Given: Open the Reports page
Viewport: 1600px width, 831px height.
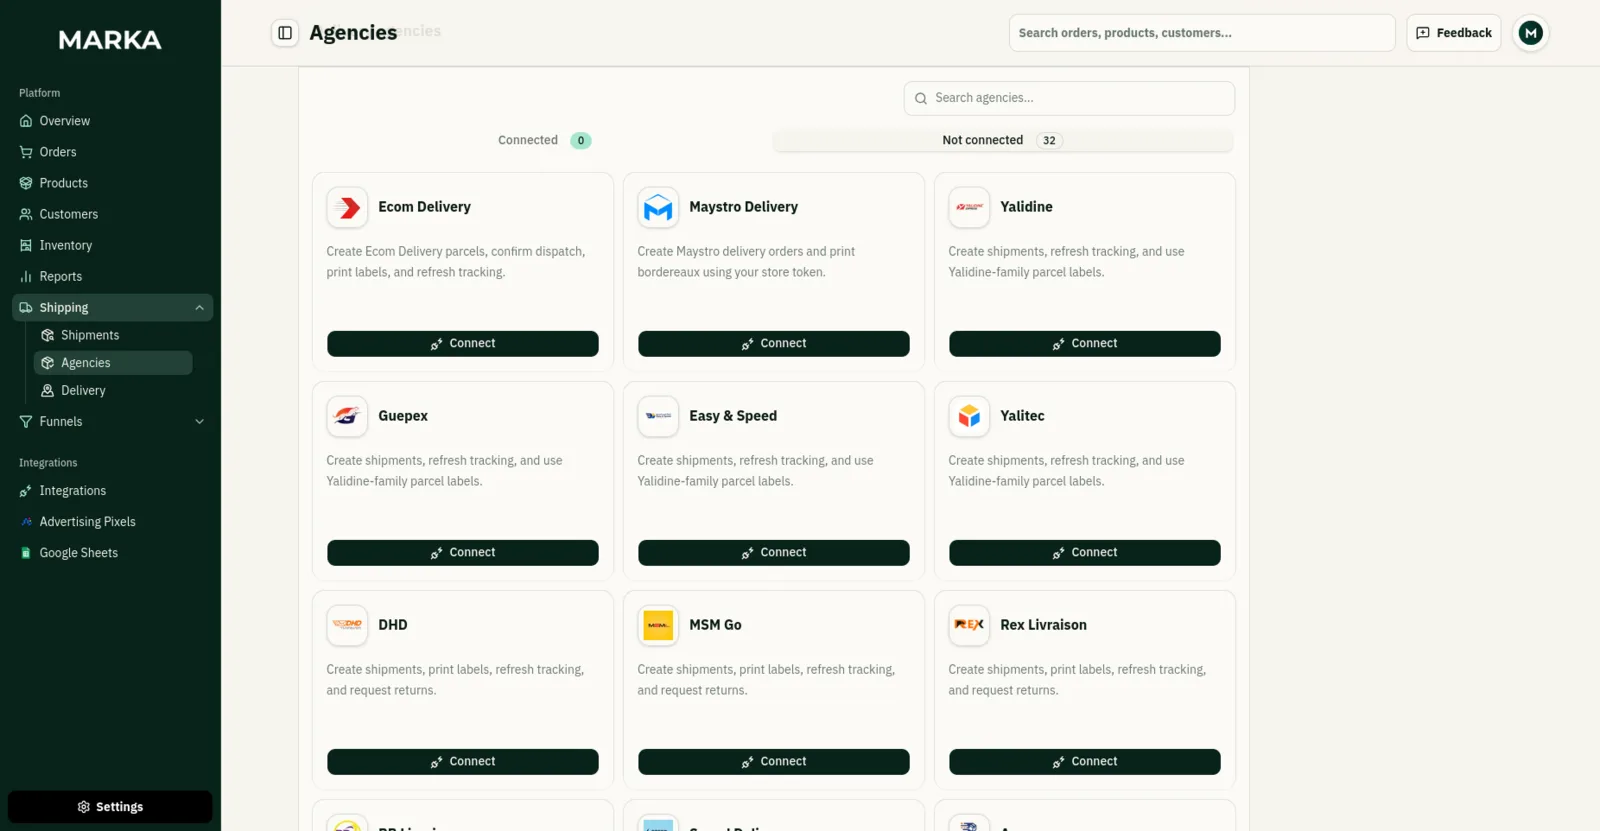Looking at the screenshot, I should [112, 276].
